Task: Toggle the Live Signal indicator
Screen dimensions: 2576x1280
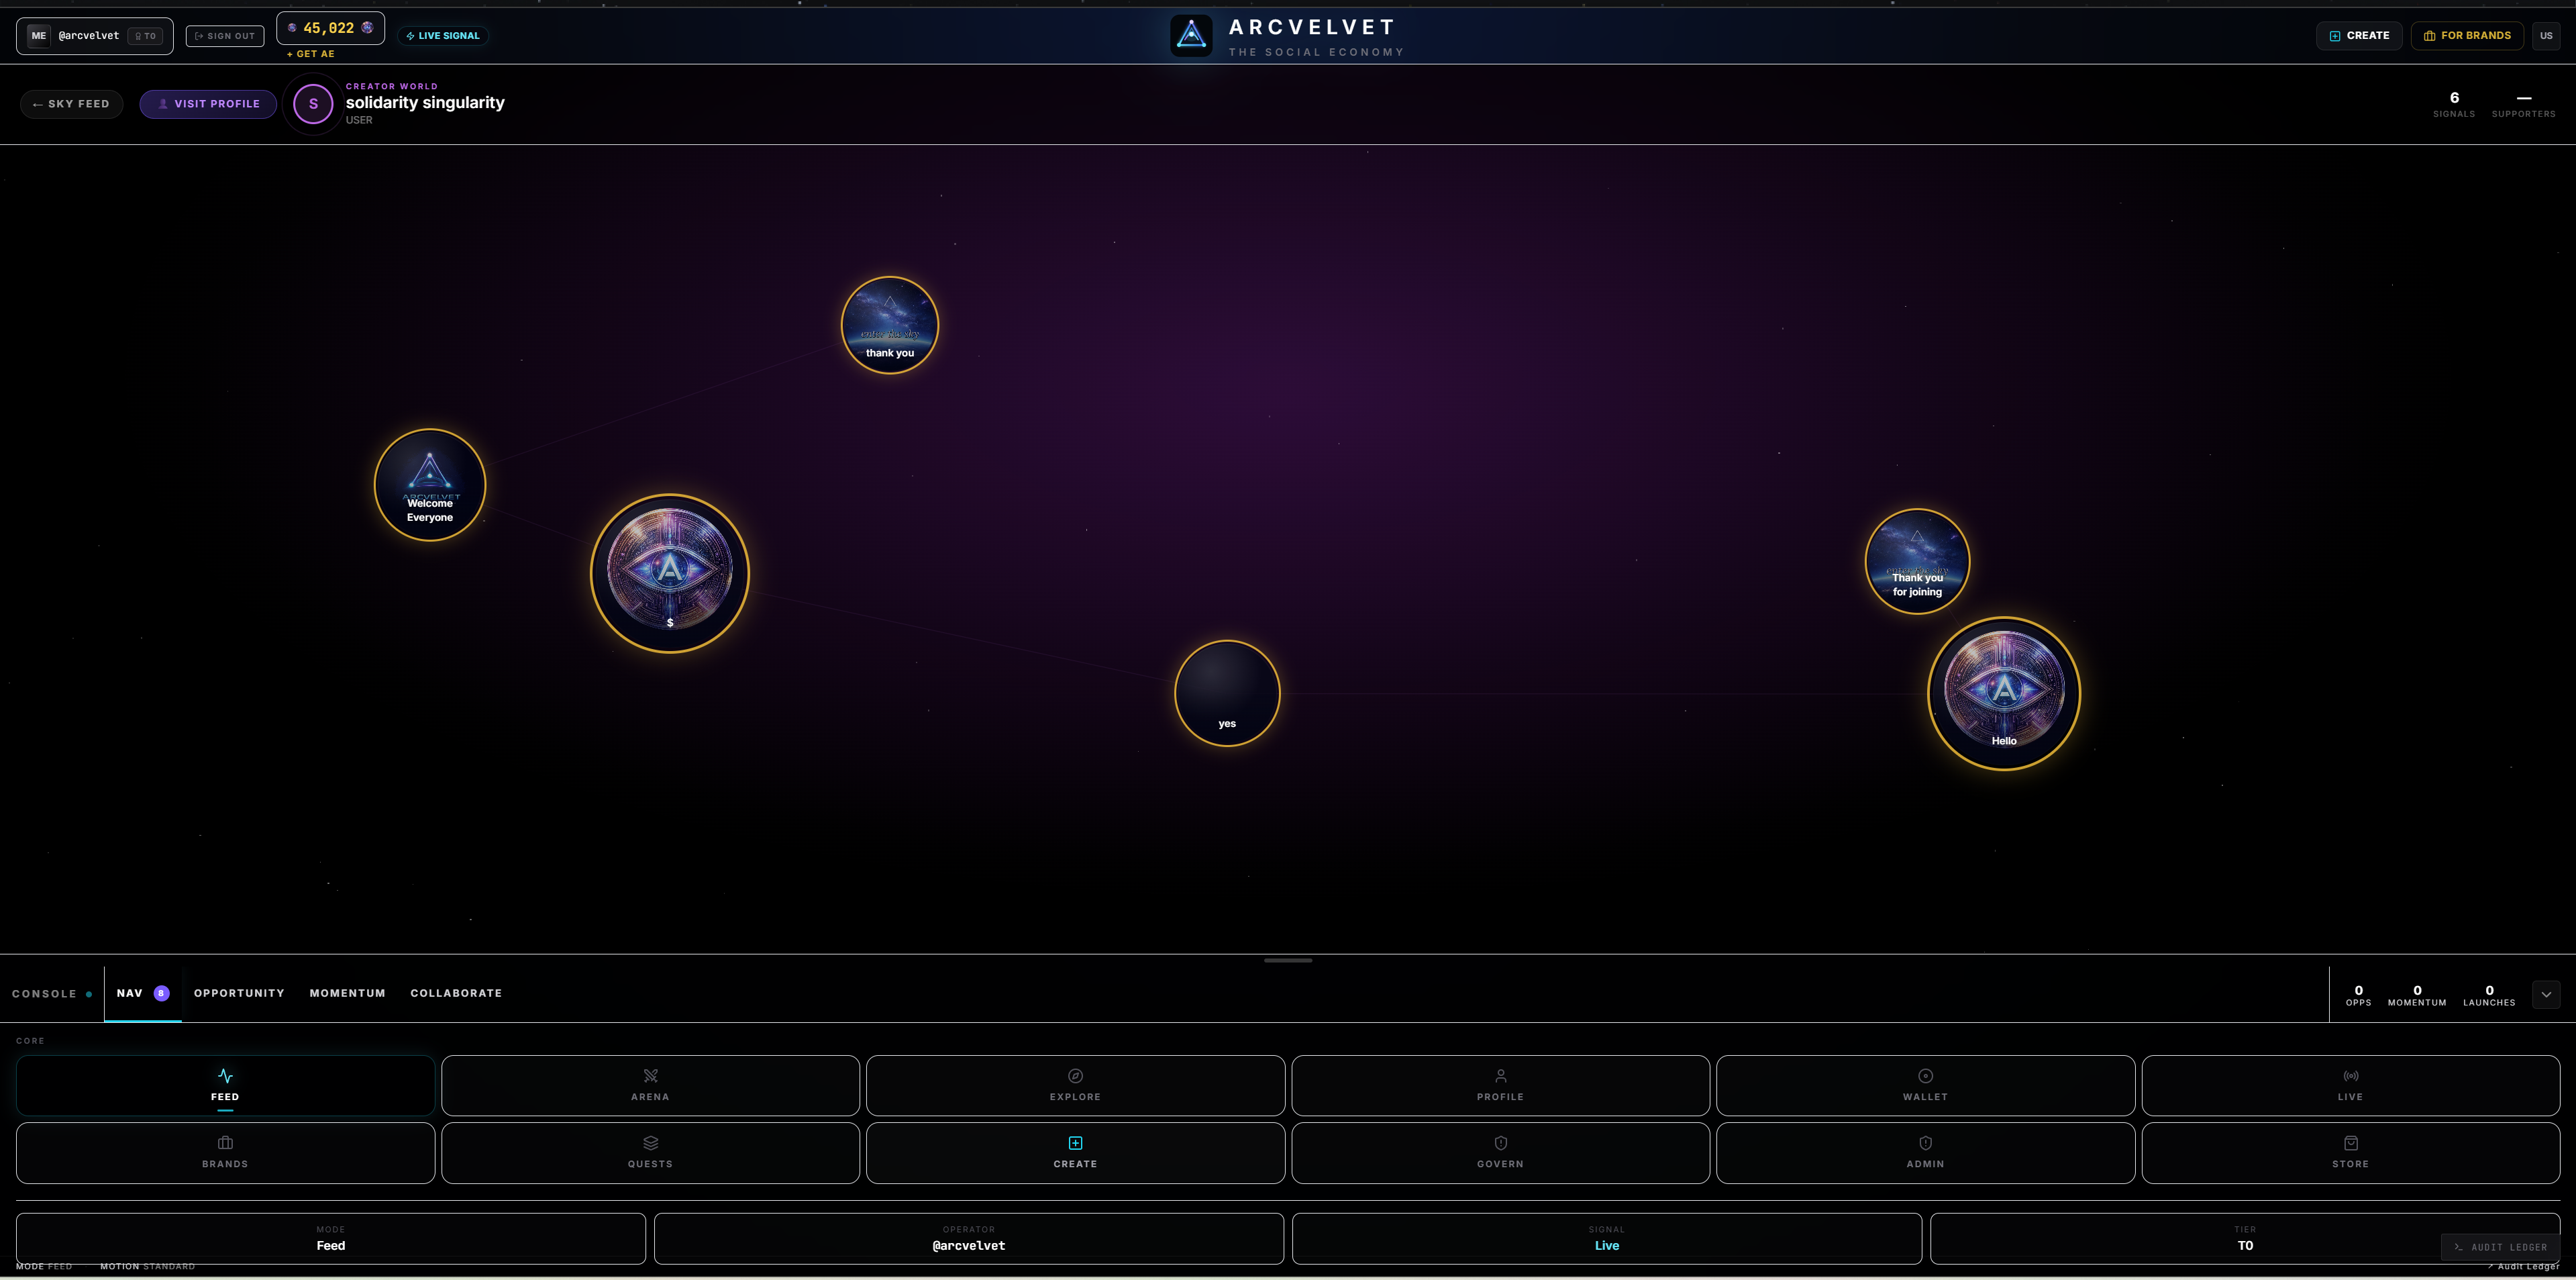Action: (443, 36)
